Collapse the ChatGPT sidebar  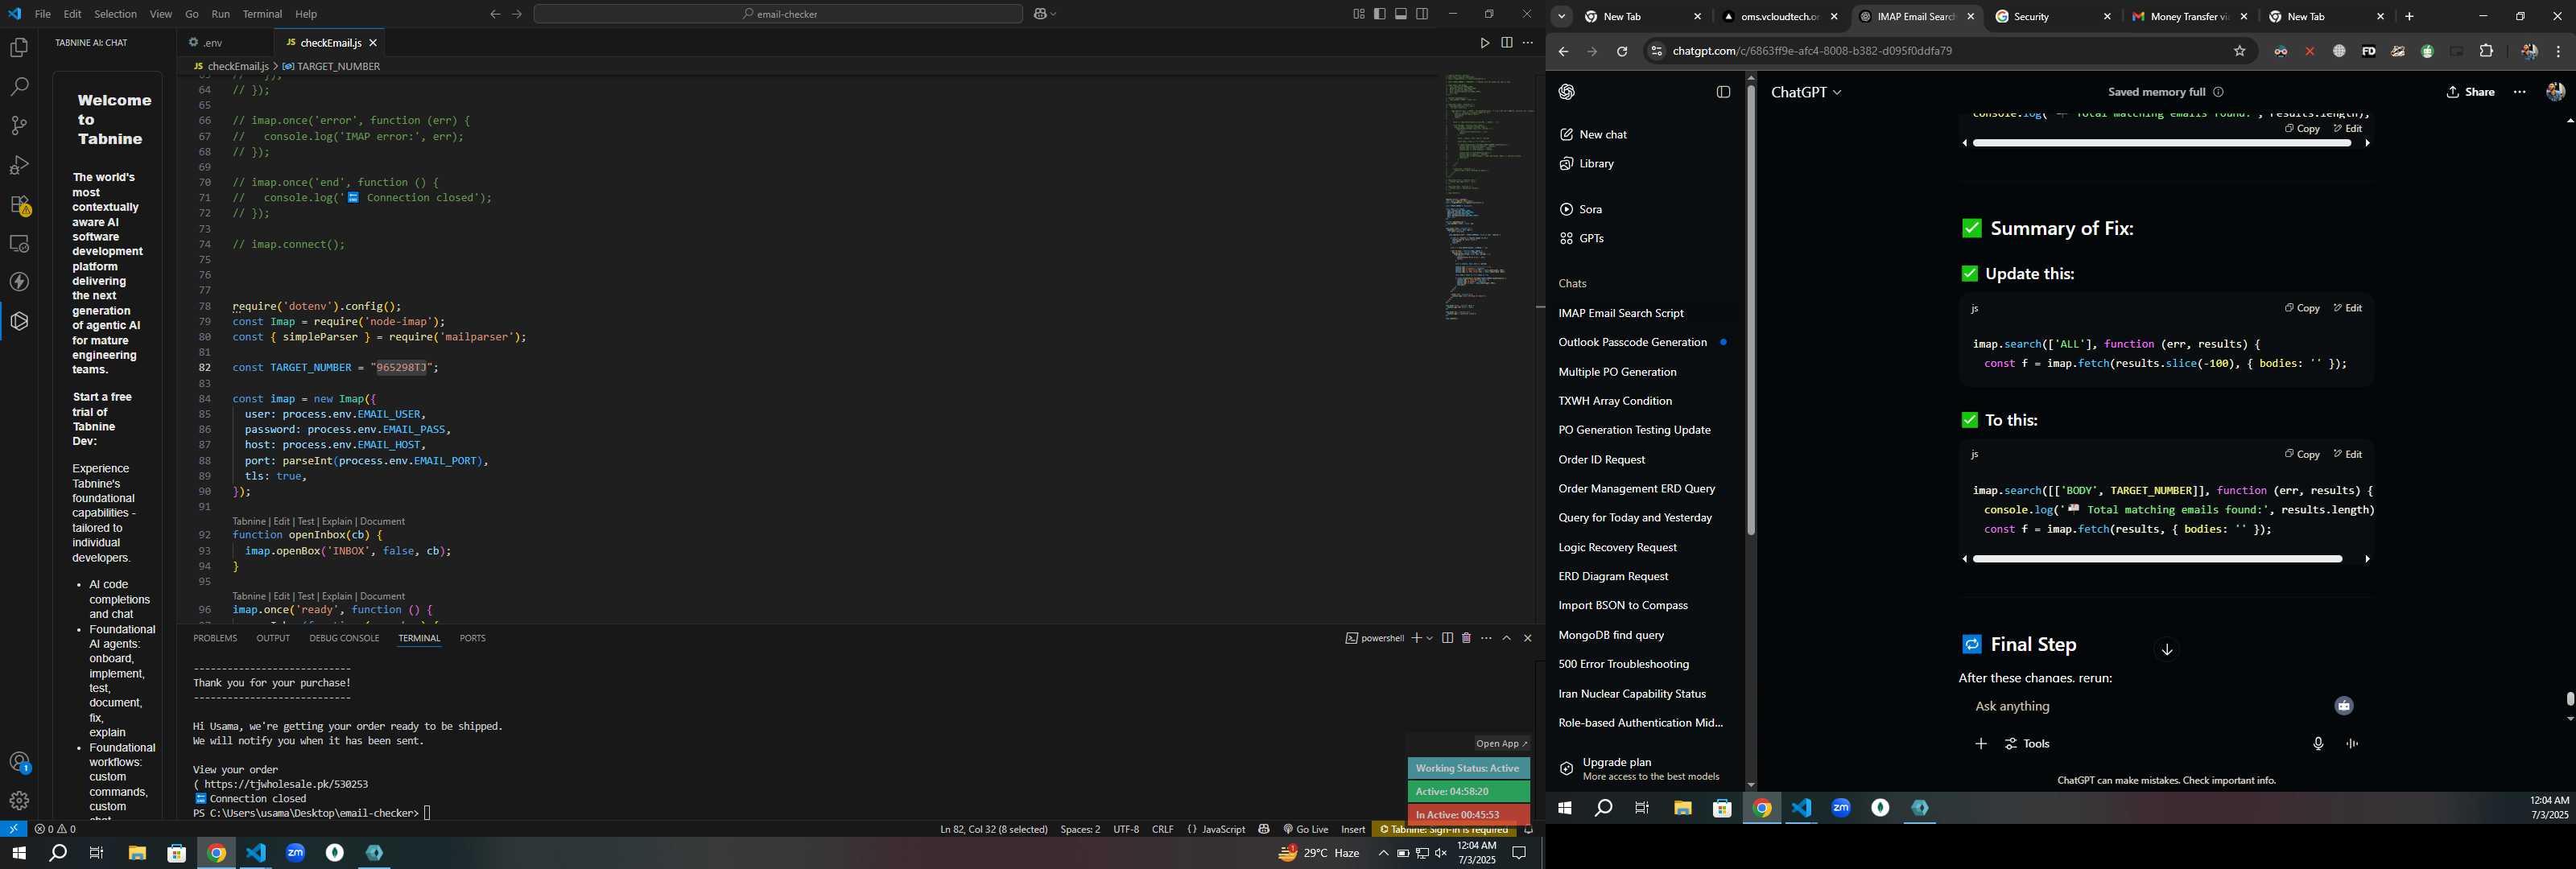(1723, 92)
